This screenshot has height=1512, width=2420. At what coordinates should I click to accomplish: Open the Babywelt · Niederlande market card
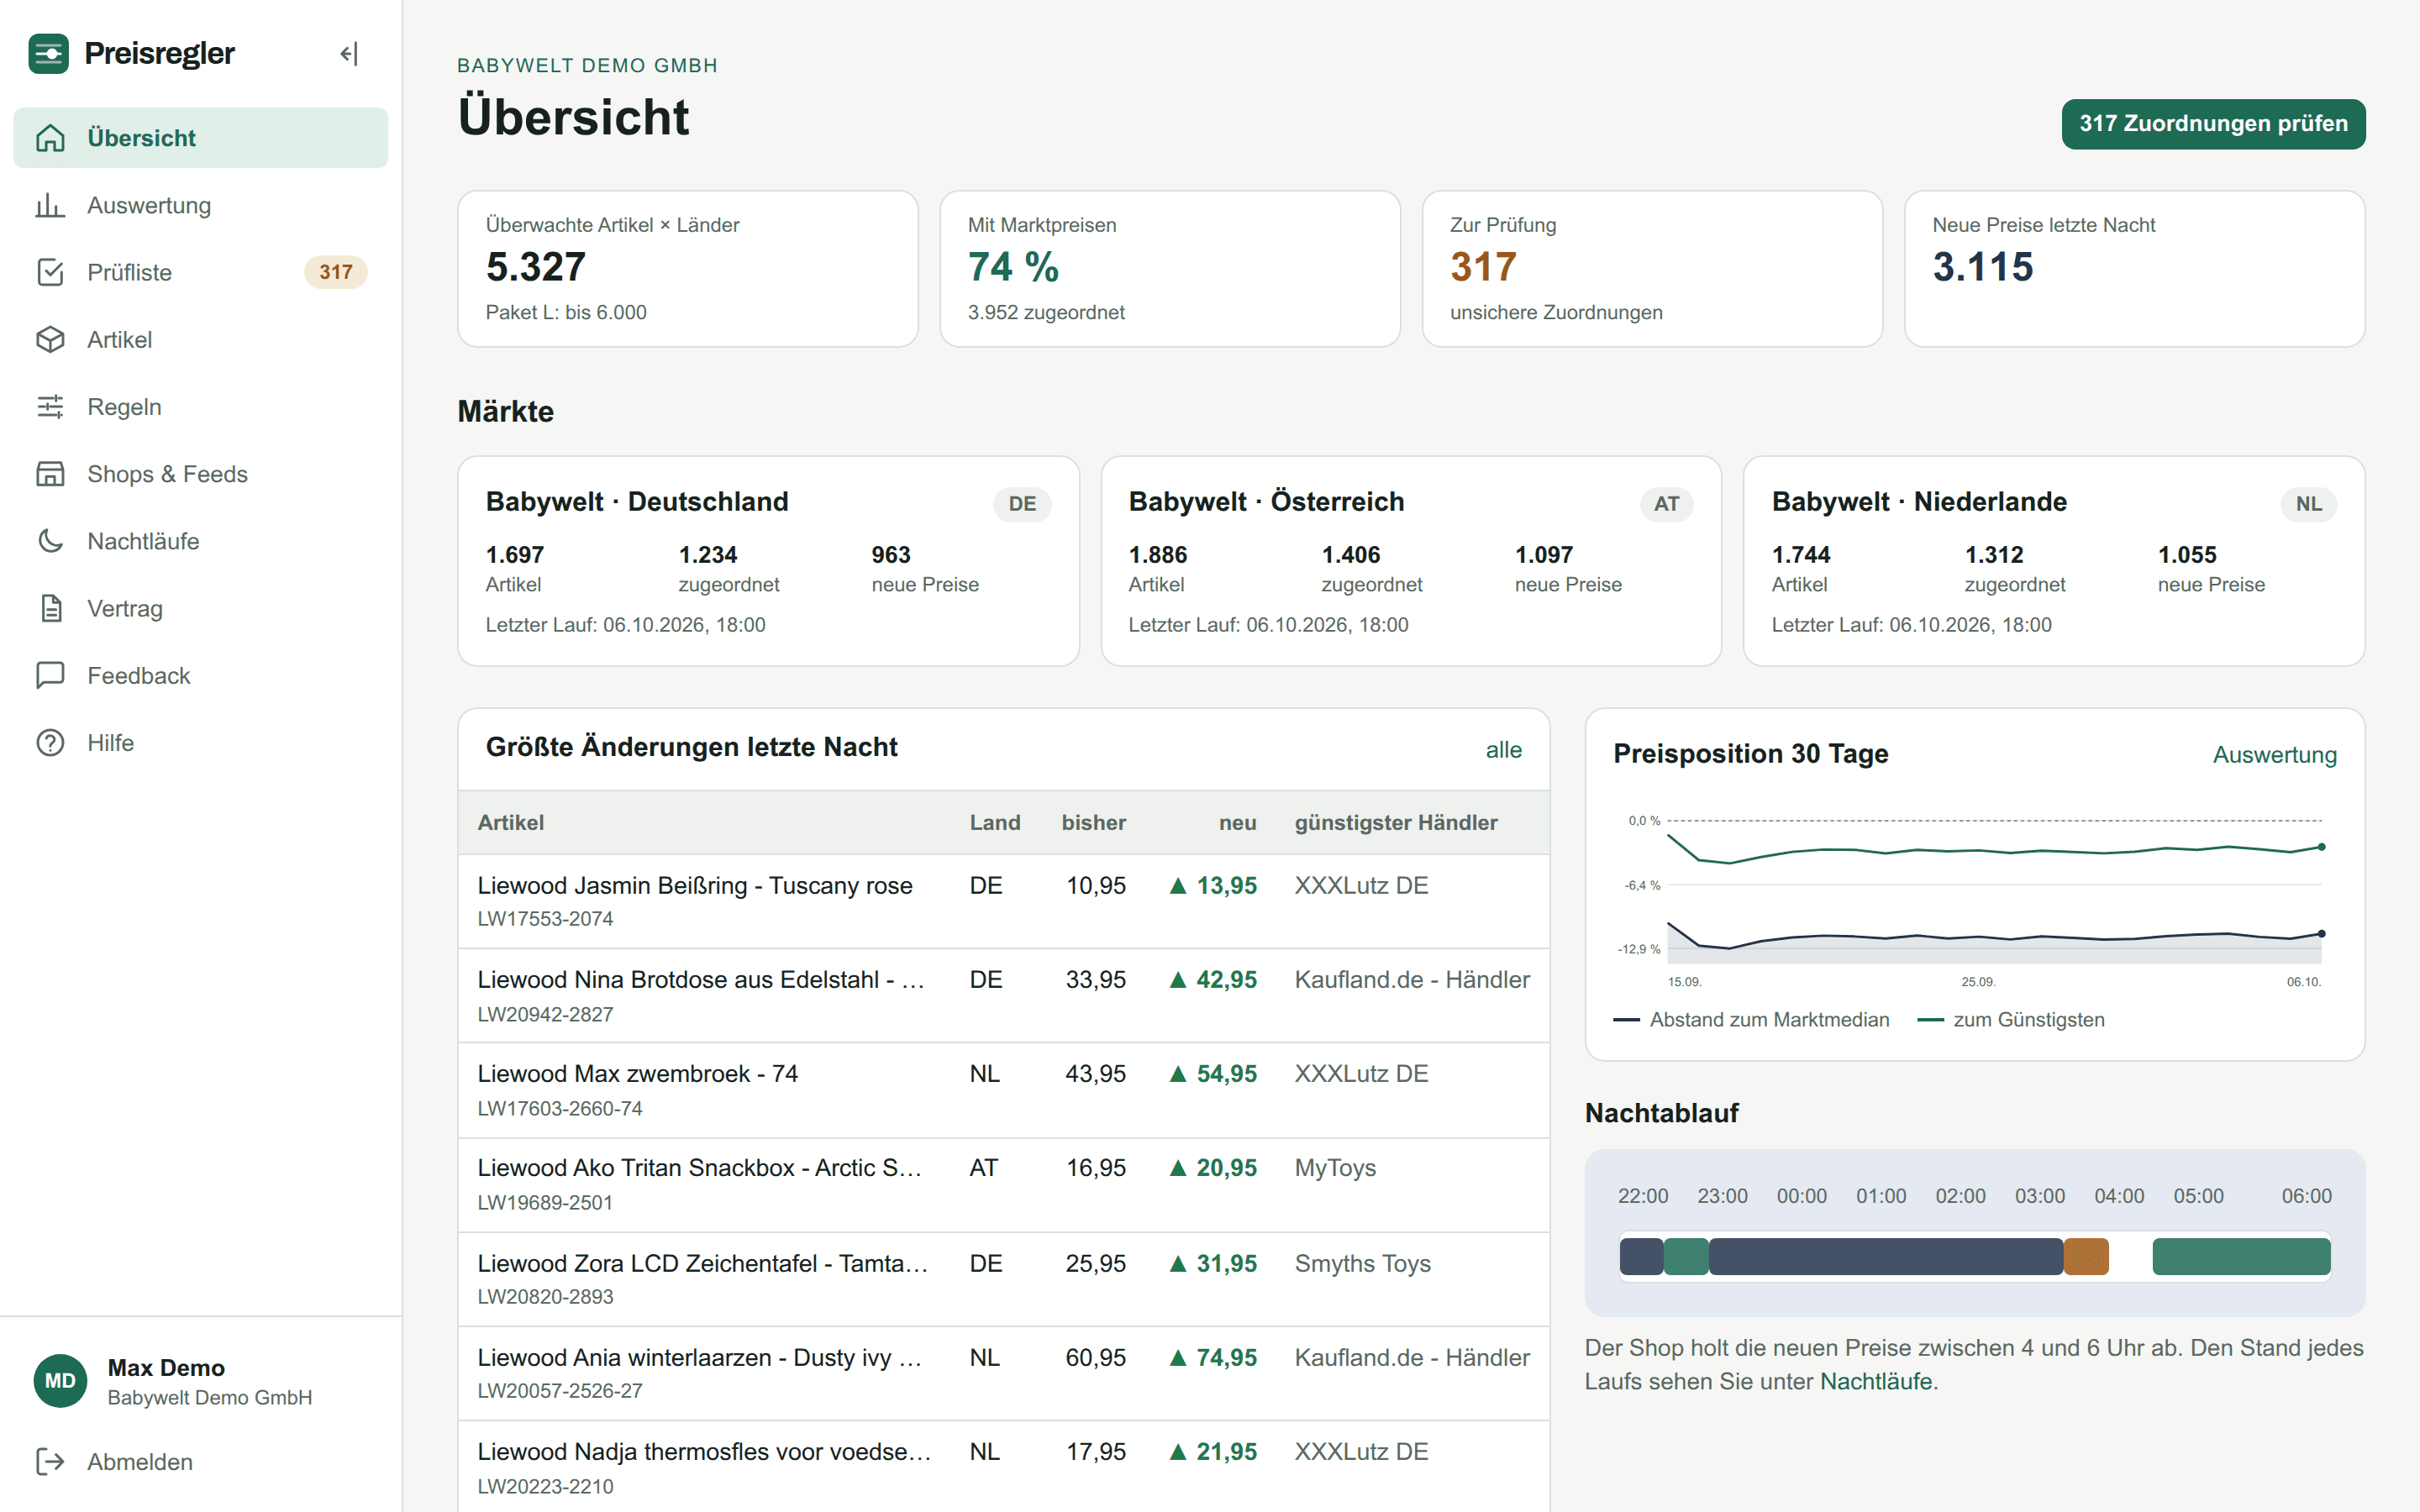[2054, 561]
